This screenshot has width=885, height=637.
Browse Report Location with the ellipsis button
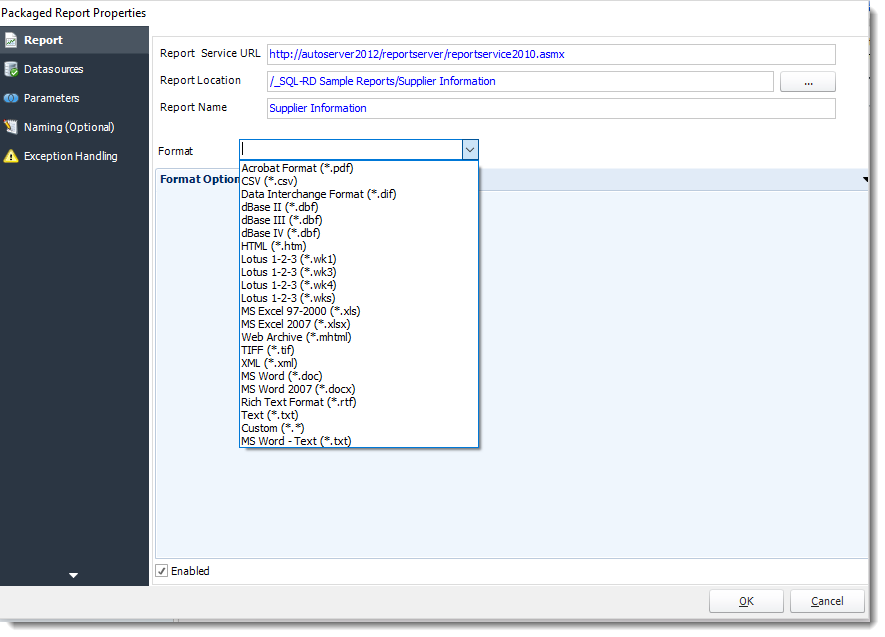pos(807,81)
